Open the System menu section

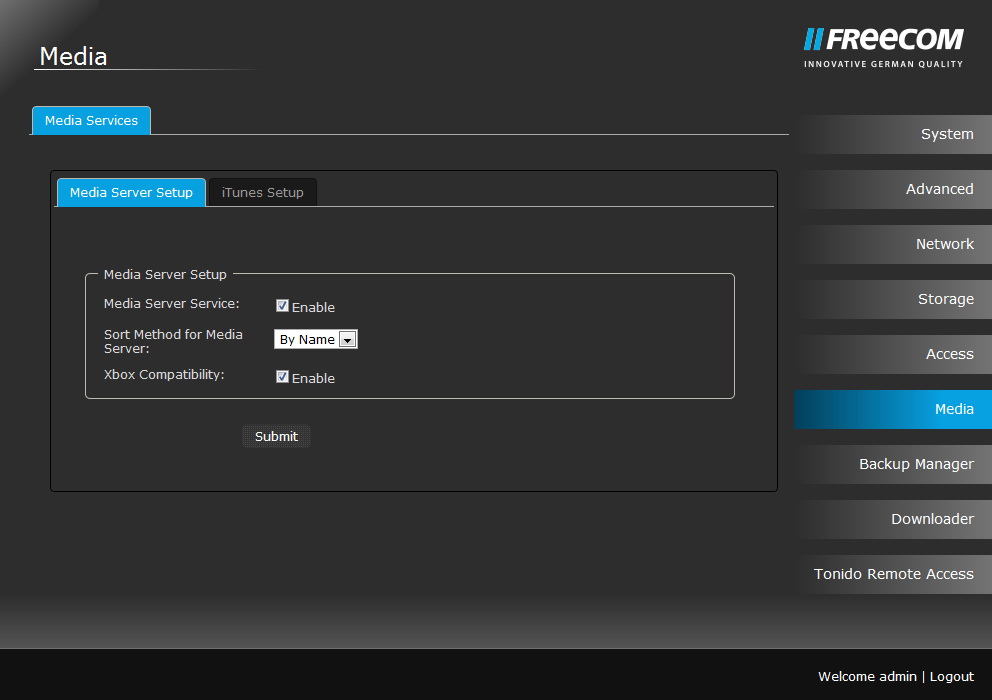click(x=893, y=134)
